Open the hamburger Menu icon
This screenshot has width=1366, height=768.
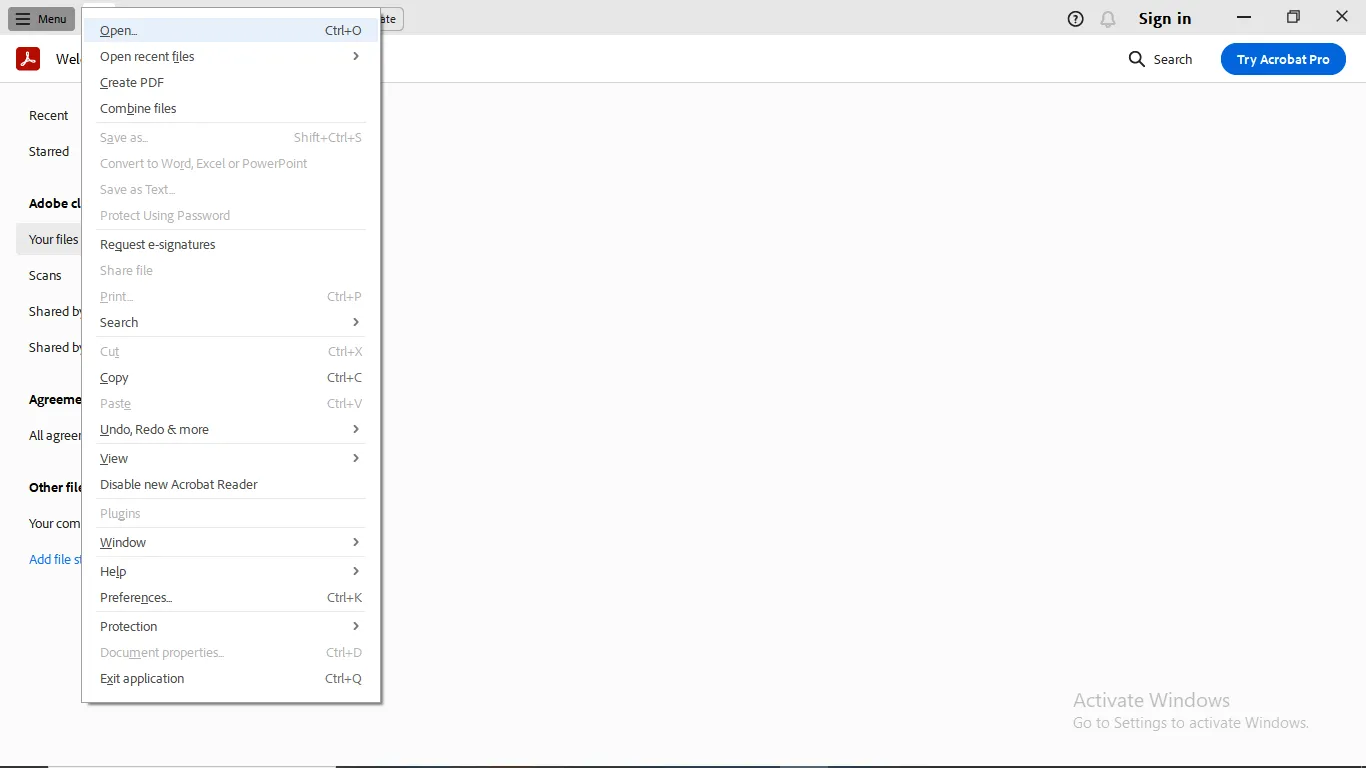[x=40, y=18]
